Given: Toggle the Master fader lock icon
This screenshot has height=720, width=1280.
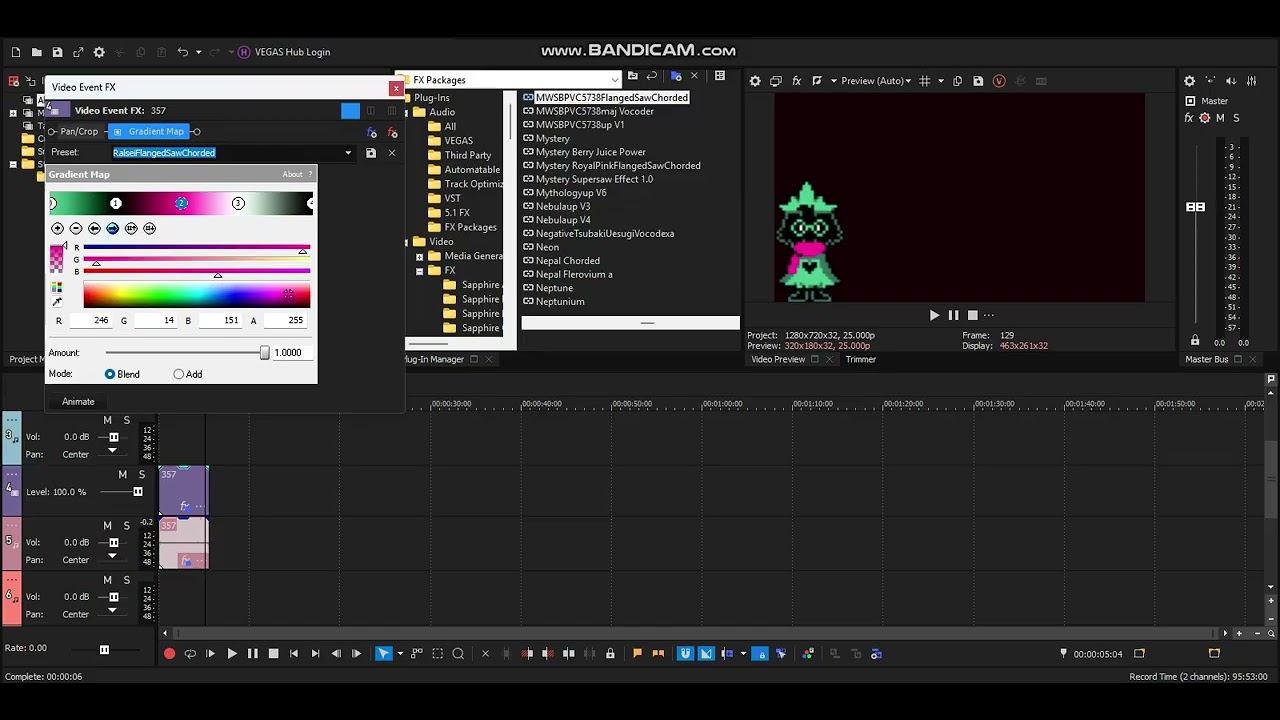Looking at the screenshot, I should pos(1195,341).
